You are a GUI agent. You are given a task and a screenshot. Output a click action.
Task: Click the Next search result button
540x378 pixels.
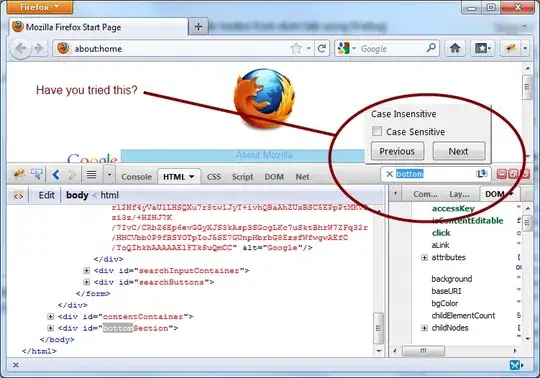[458, 151]
